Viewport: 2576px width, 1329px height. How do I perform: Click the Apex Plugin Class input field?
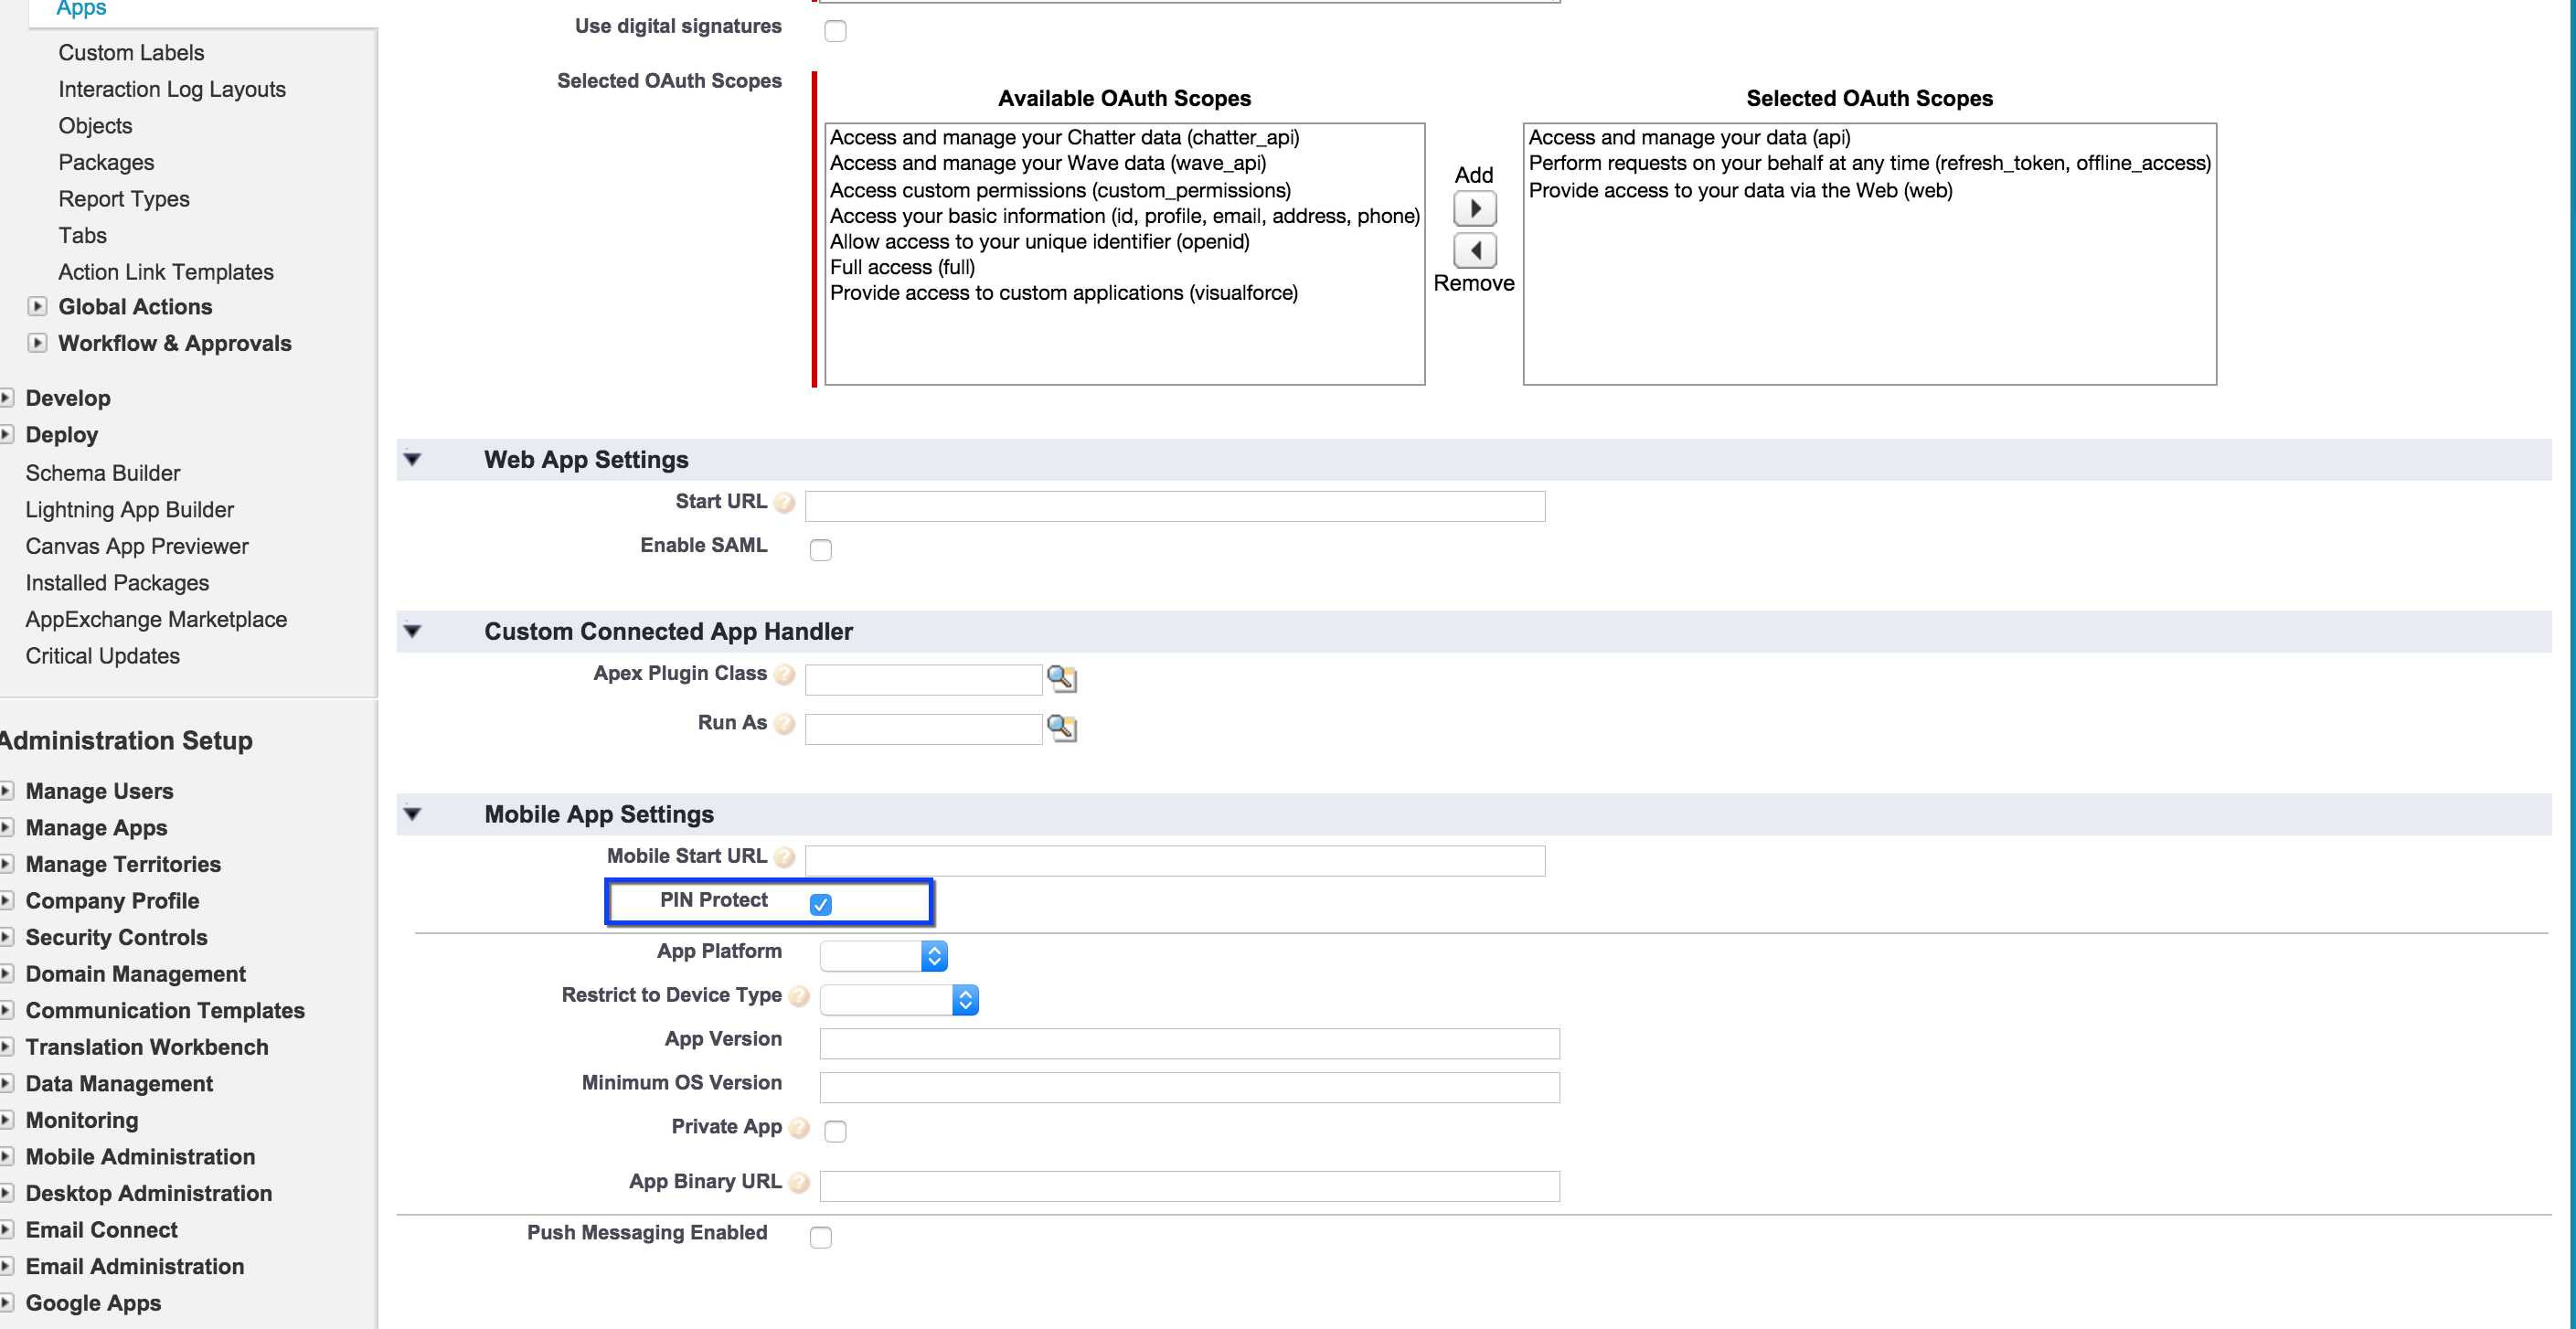click(923, 679)
